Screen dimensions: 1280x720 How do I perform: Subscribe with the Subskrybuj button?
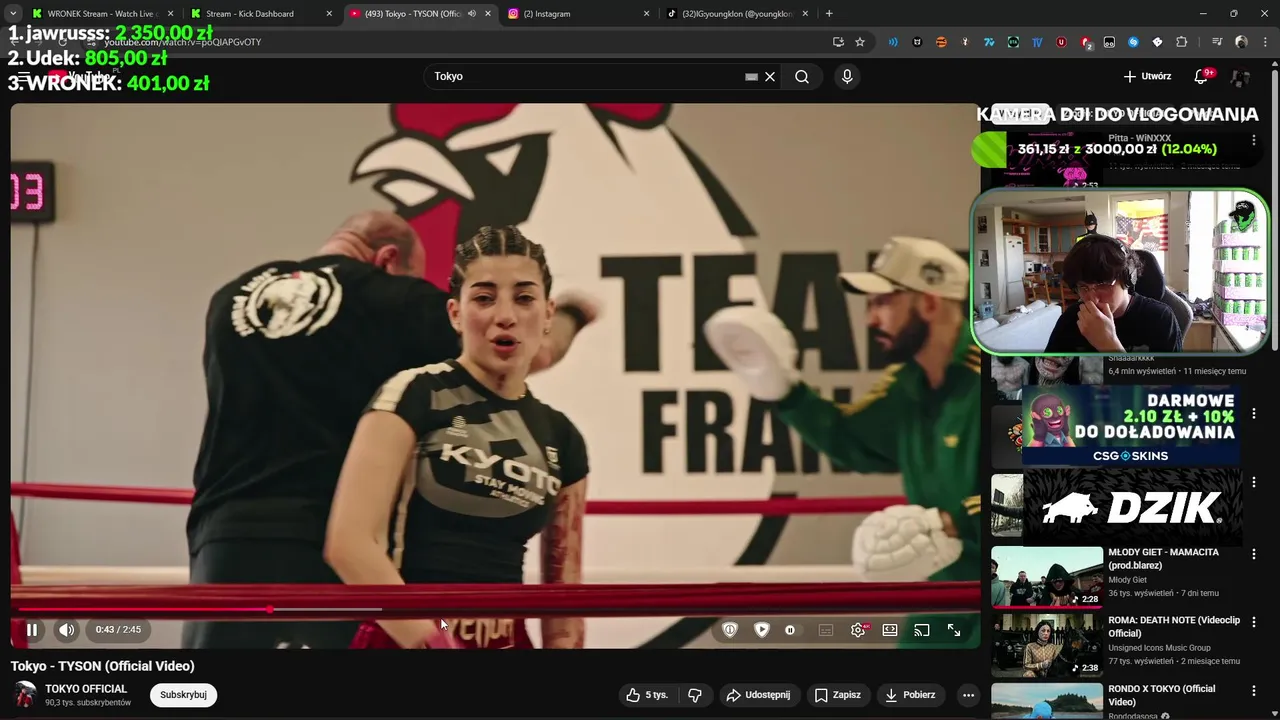coord(183,695)
